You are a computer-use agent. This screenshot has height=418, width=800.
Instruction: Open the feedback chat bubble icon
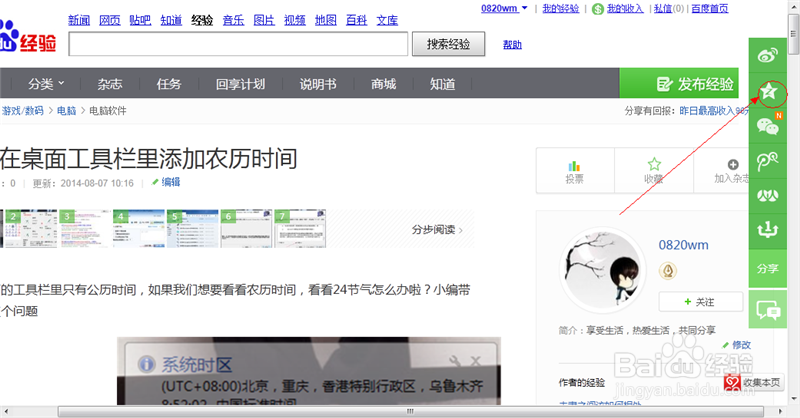point(768,310)
